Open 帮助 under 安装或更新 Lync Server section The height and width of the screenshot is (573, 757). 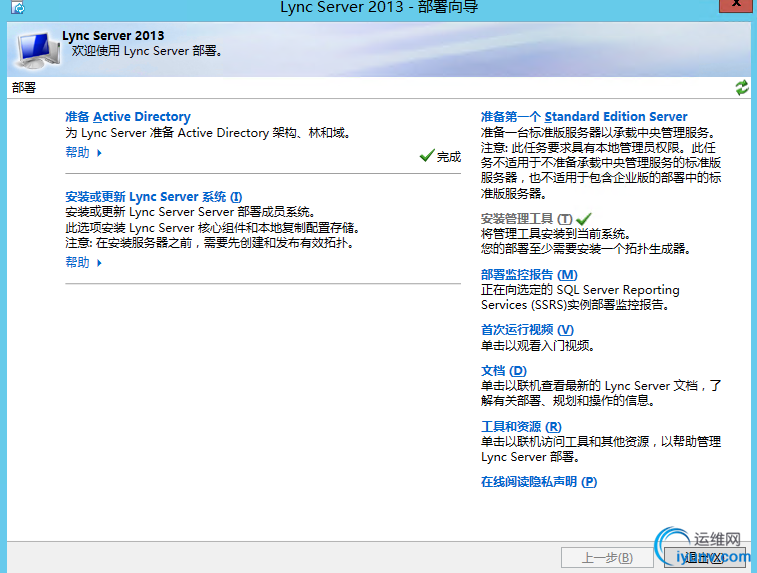point(77,263)
